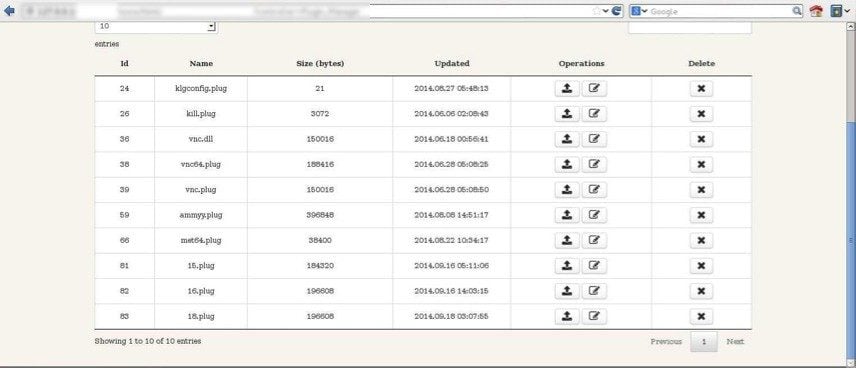Delete the 18.plug entry
The width and height of the screenshot is (856, 368).
tap(702, 316)
